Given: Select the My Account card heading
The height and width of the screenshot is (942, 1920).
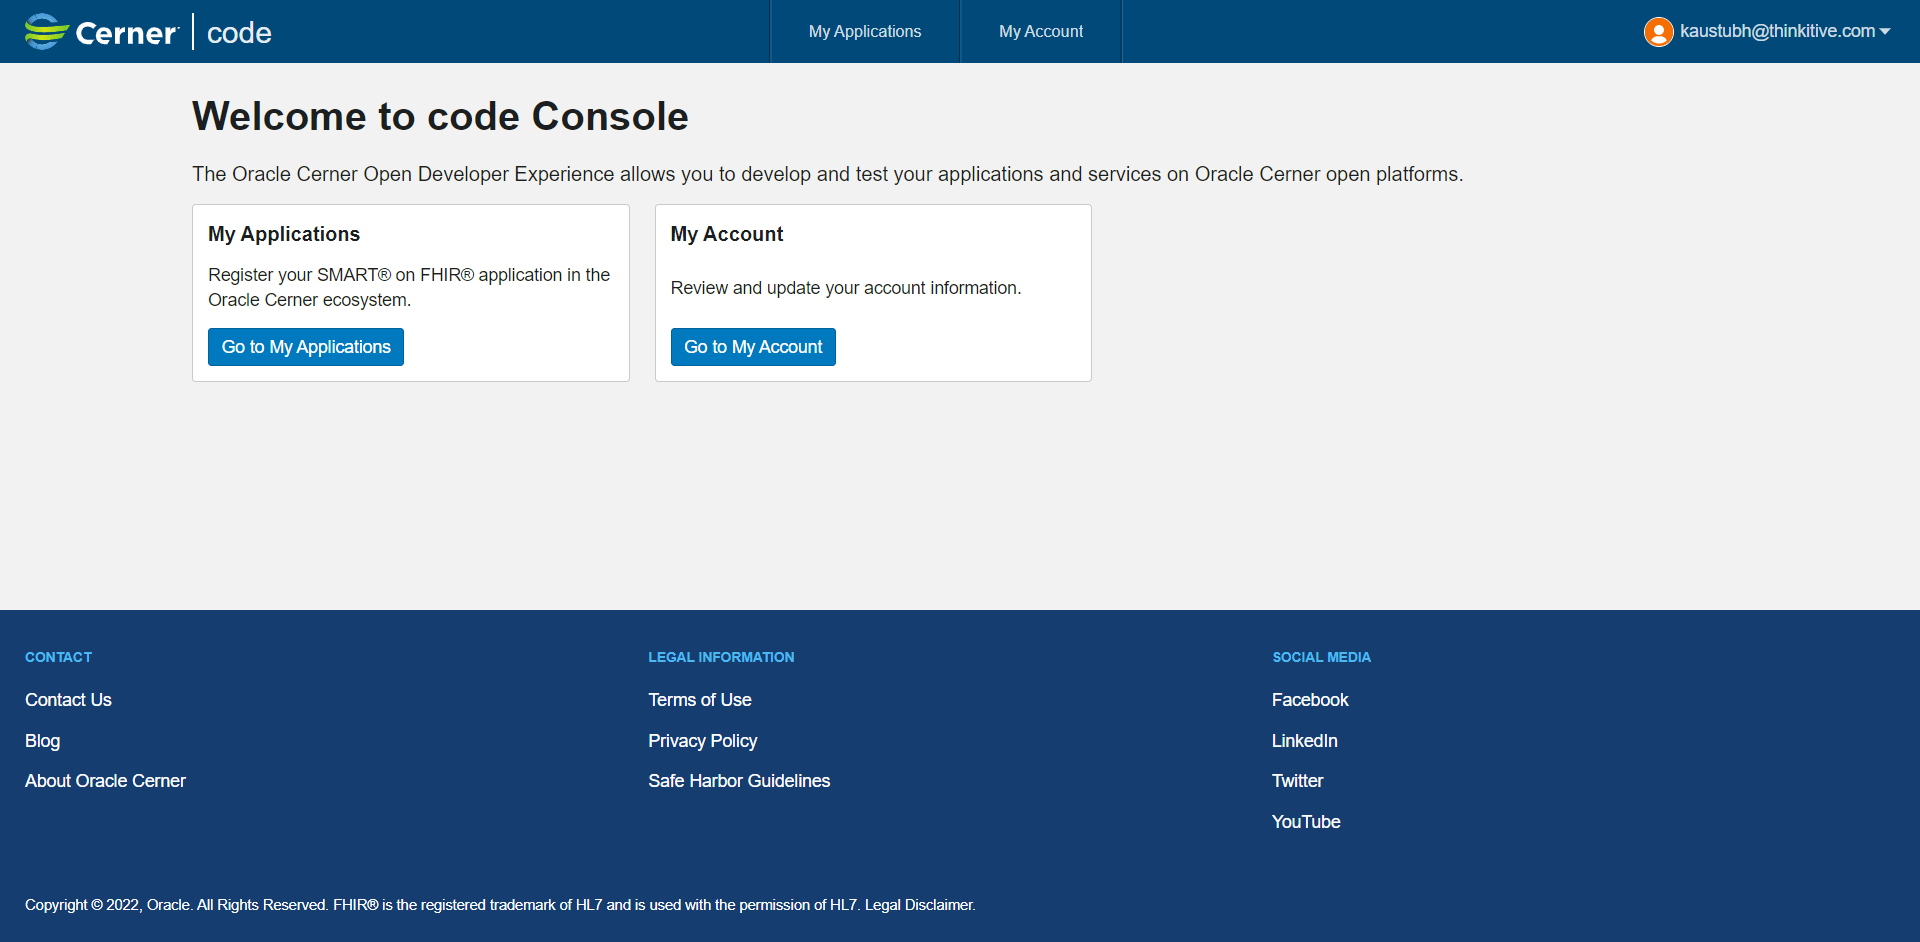Looking at the screenshot, I should 727,234.
